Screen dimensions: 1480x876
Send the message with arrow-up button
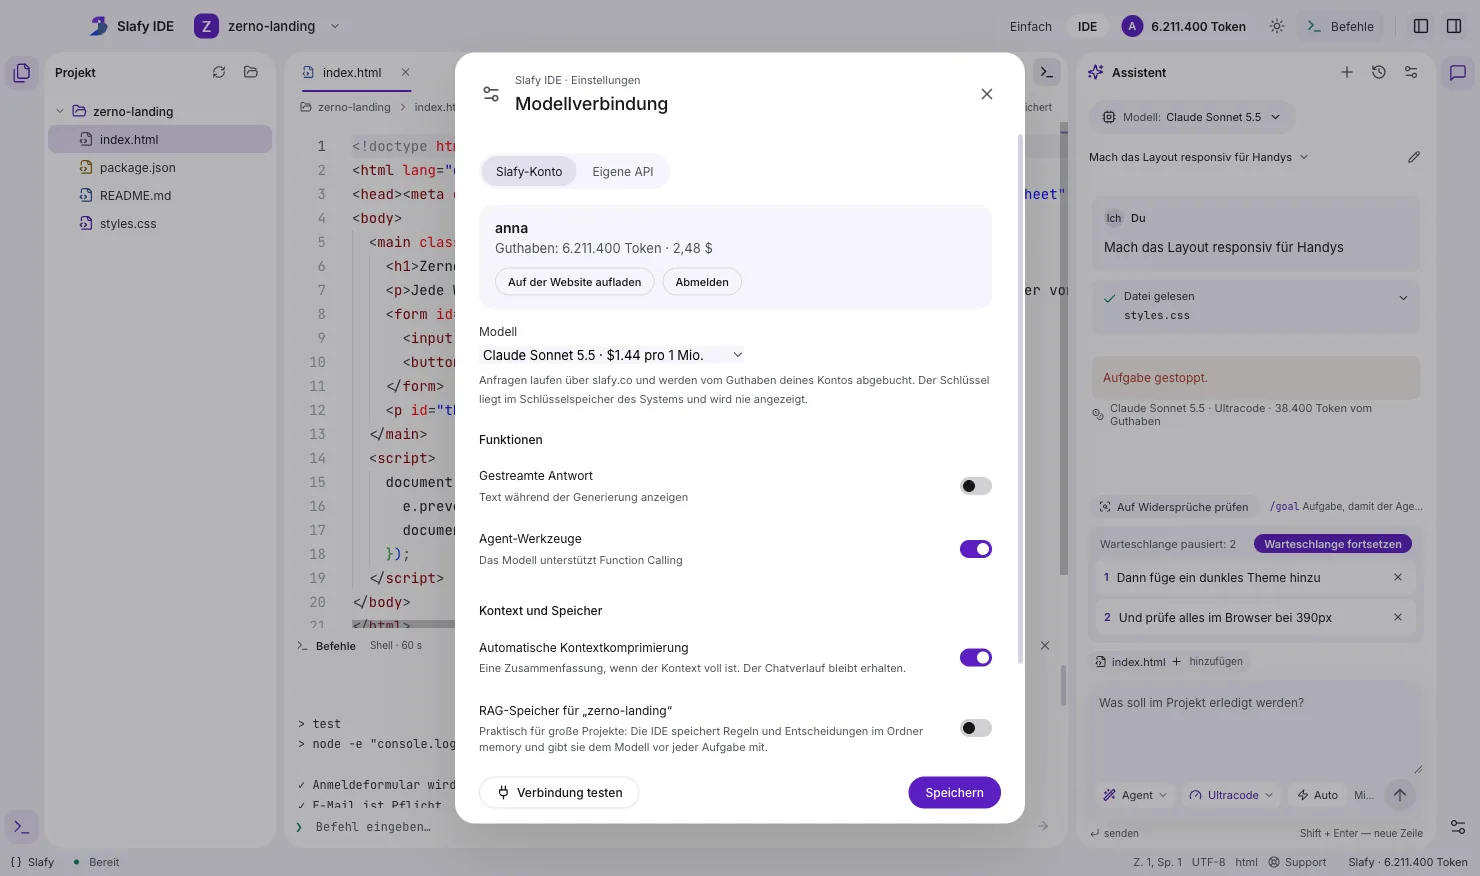(1400, 795)
